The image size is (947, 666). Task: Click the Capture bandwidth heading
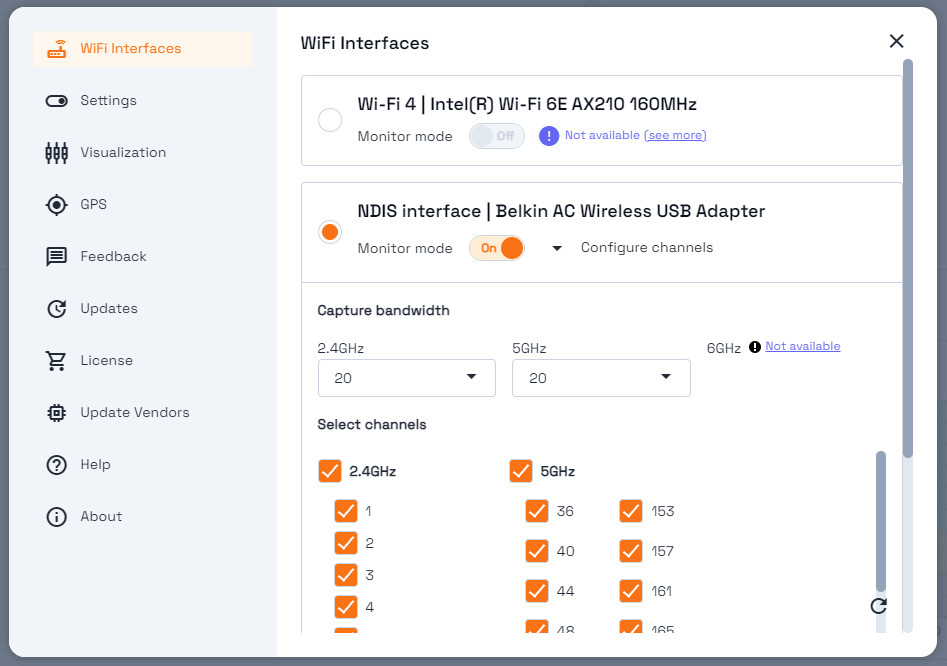point(384,310)
